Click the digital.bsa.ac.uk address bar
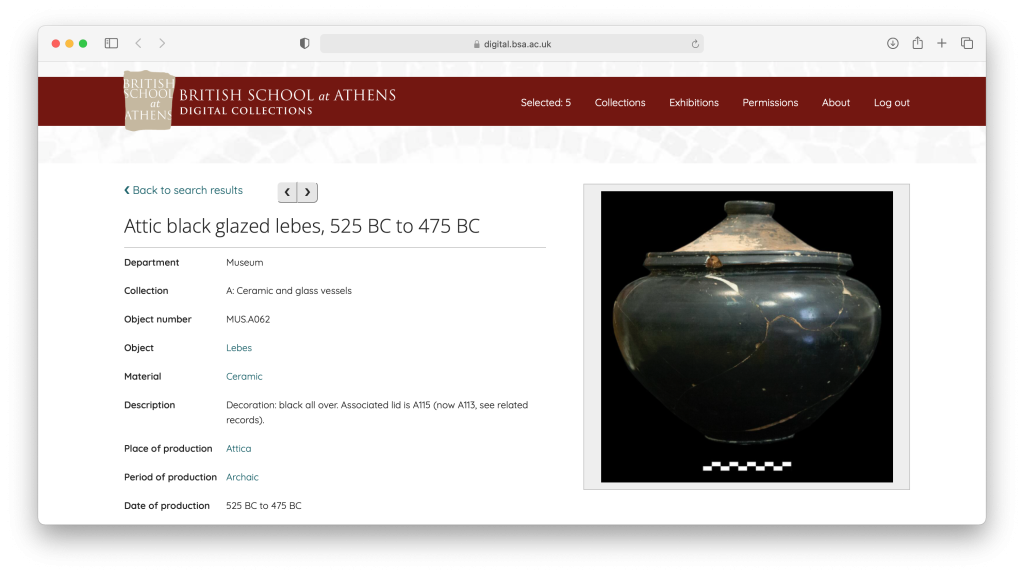The width and height of the screenshot is (1024, 575). [511, 44]
